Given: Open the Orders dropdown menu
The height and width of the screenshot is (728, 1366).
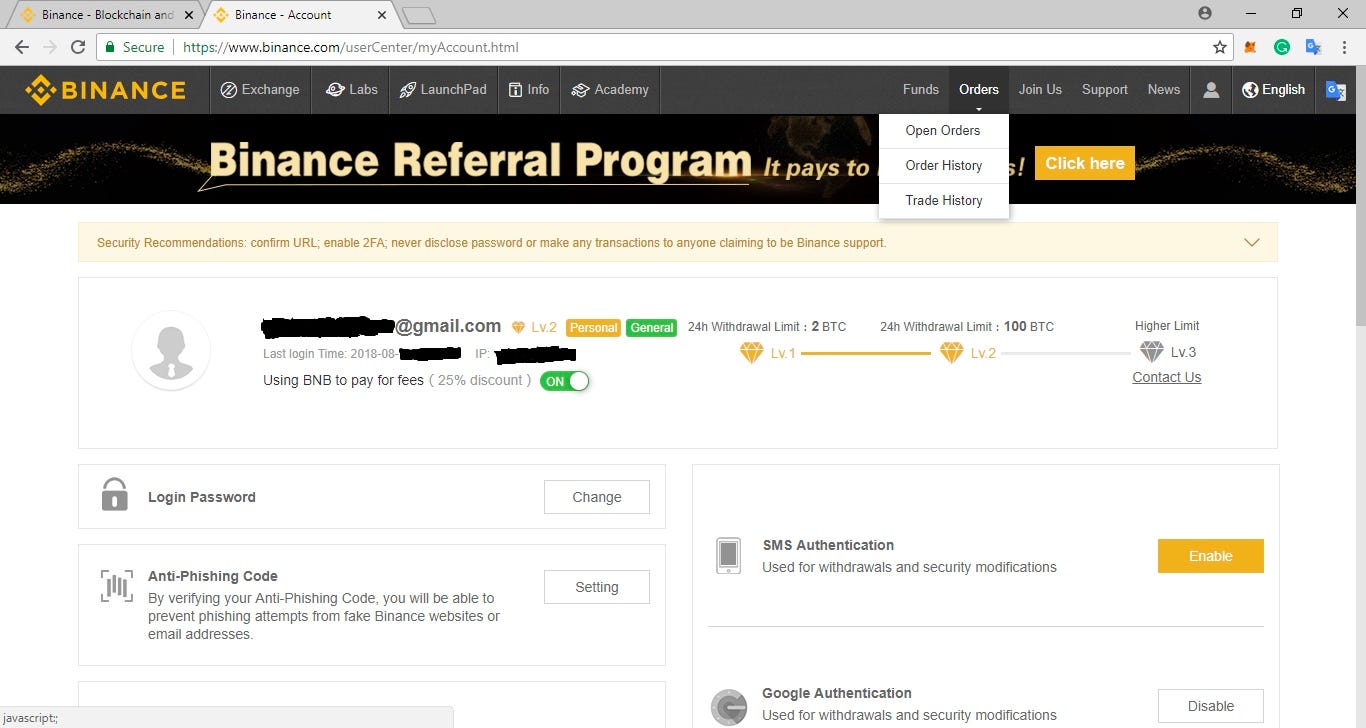Looking at the screenshot, I should (979, 90).
